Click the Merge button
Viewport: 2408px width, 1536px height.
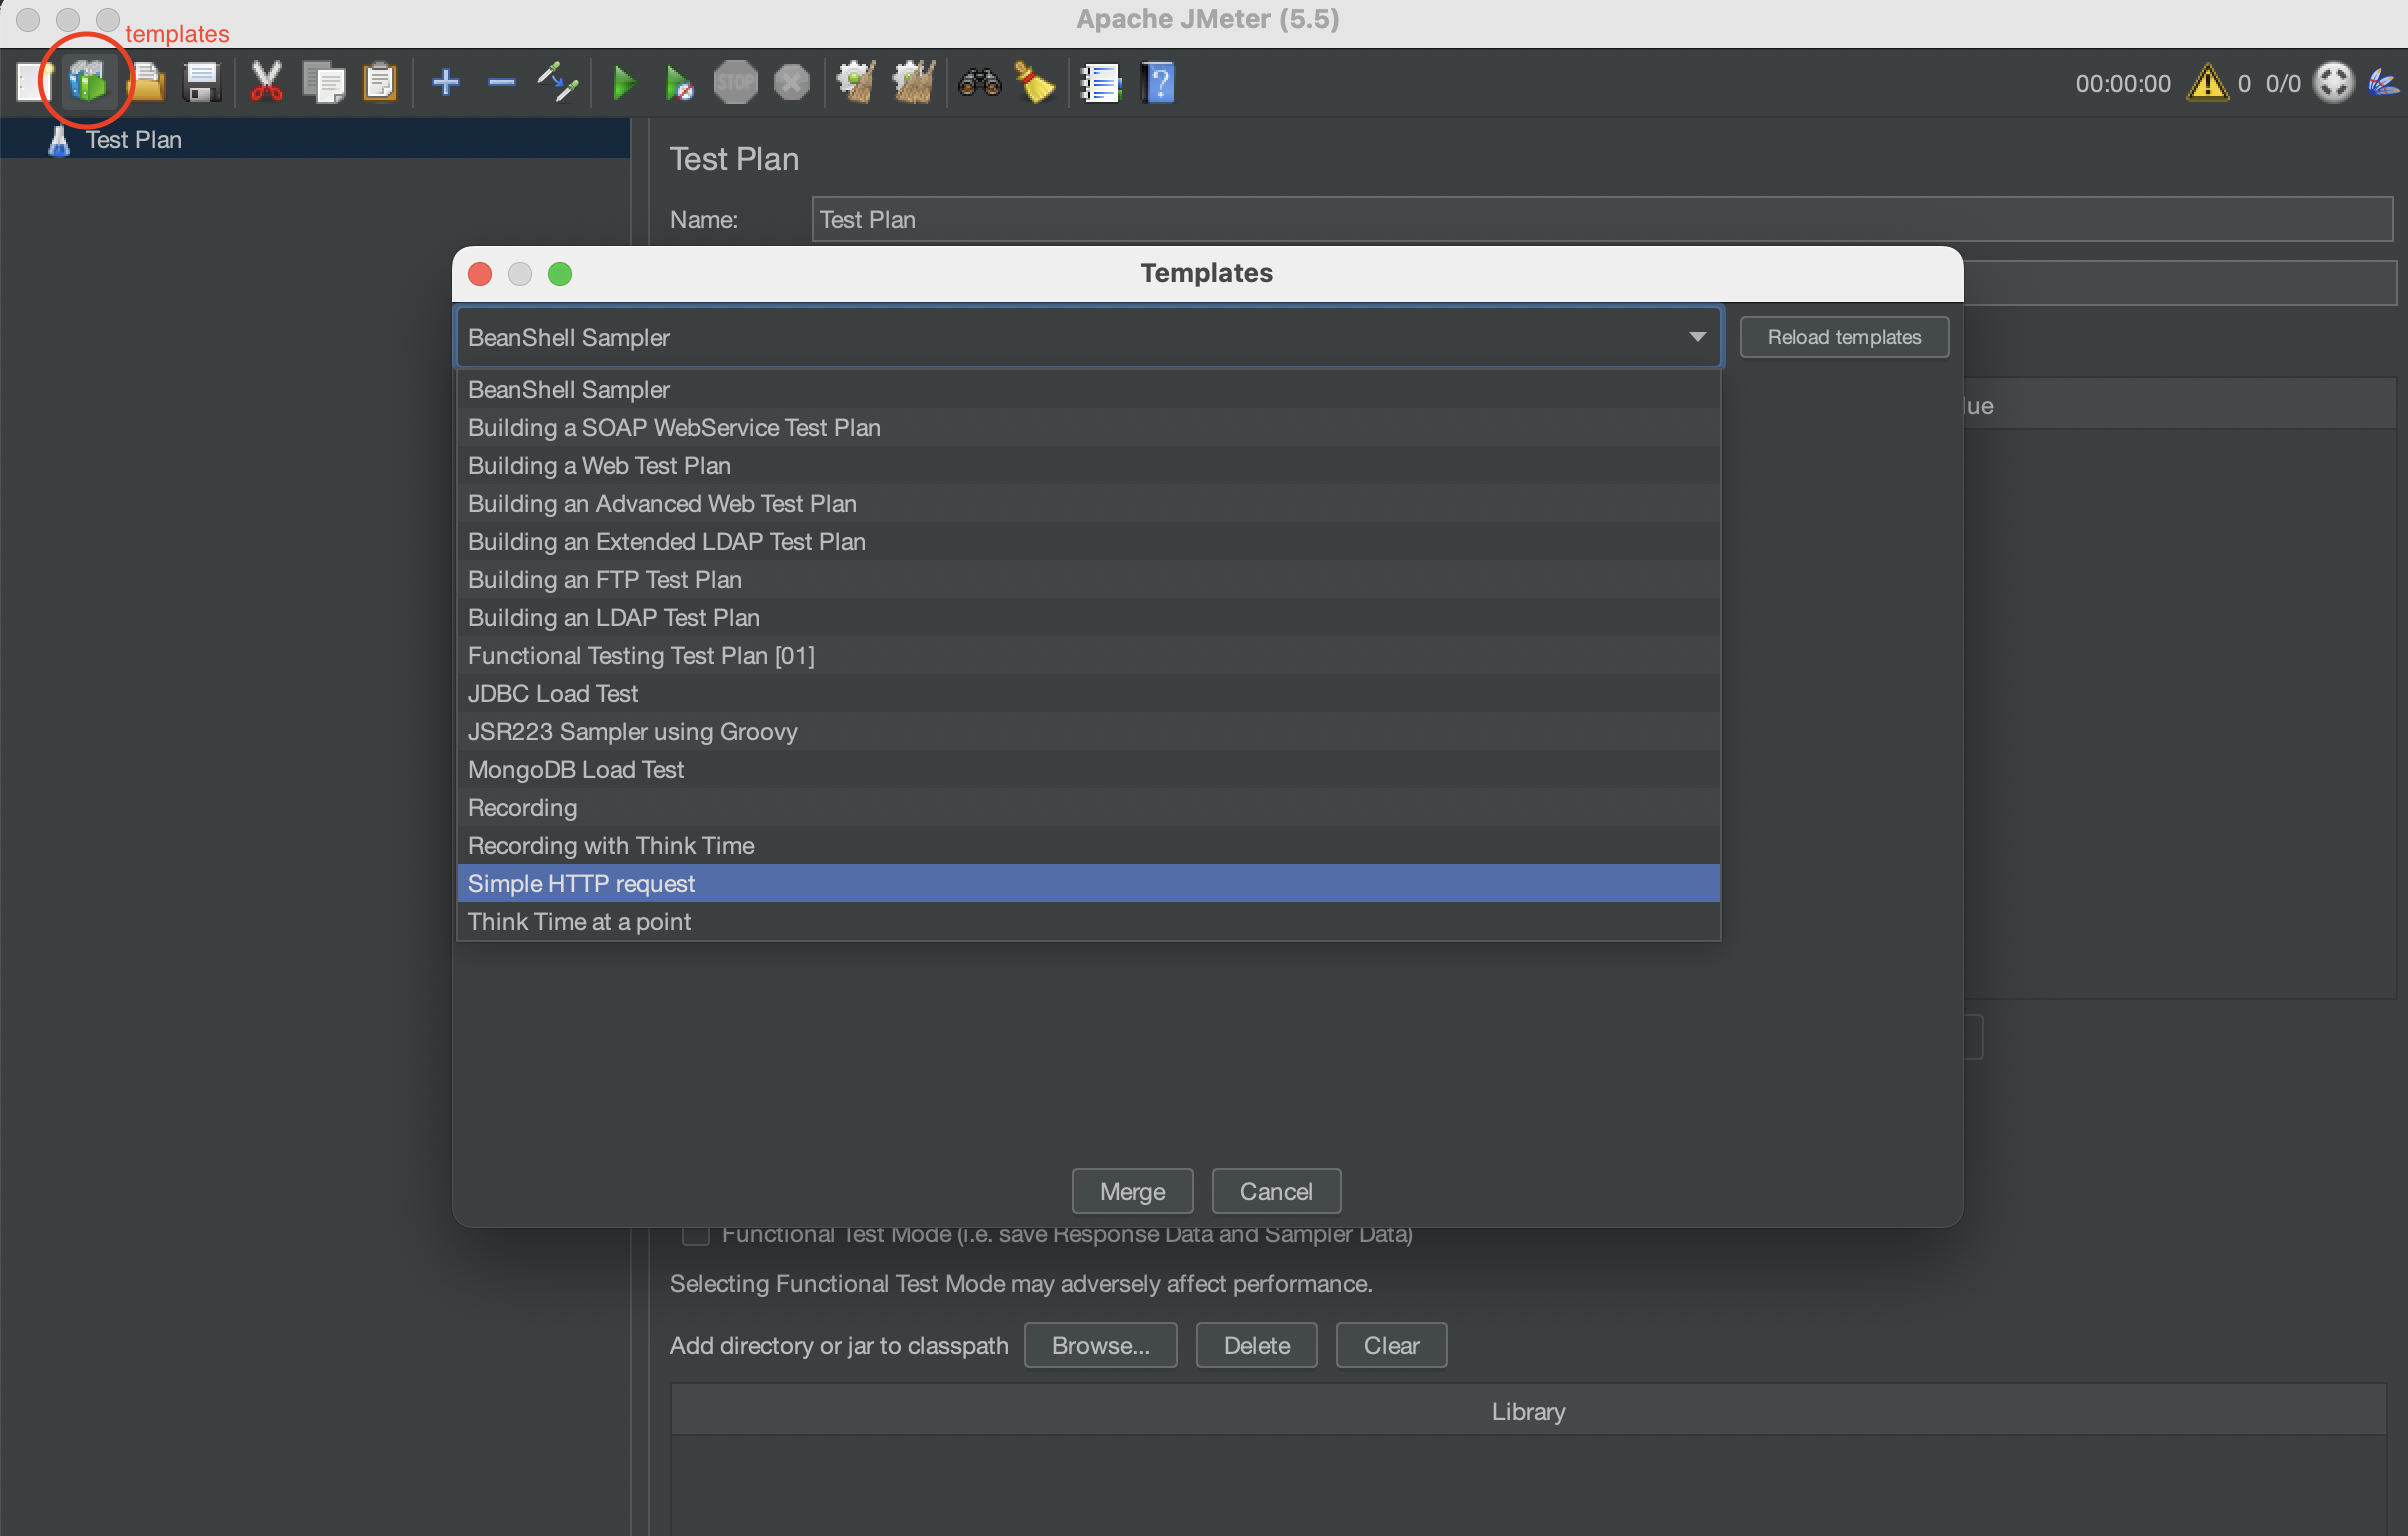[x=1132, y=1191]
